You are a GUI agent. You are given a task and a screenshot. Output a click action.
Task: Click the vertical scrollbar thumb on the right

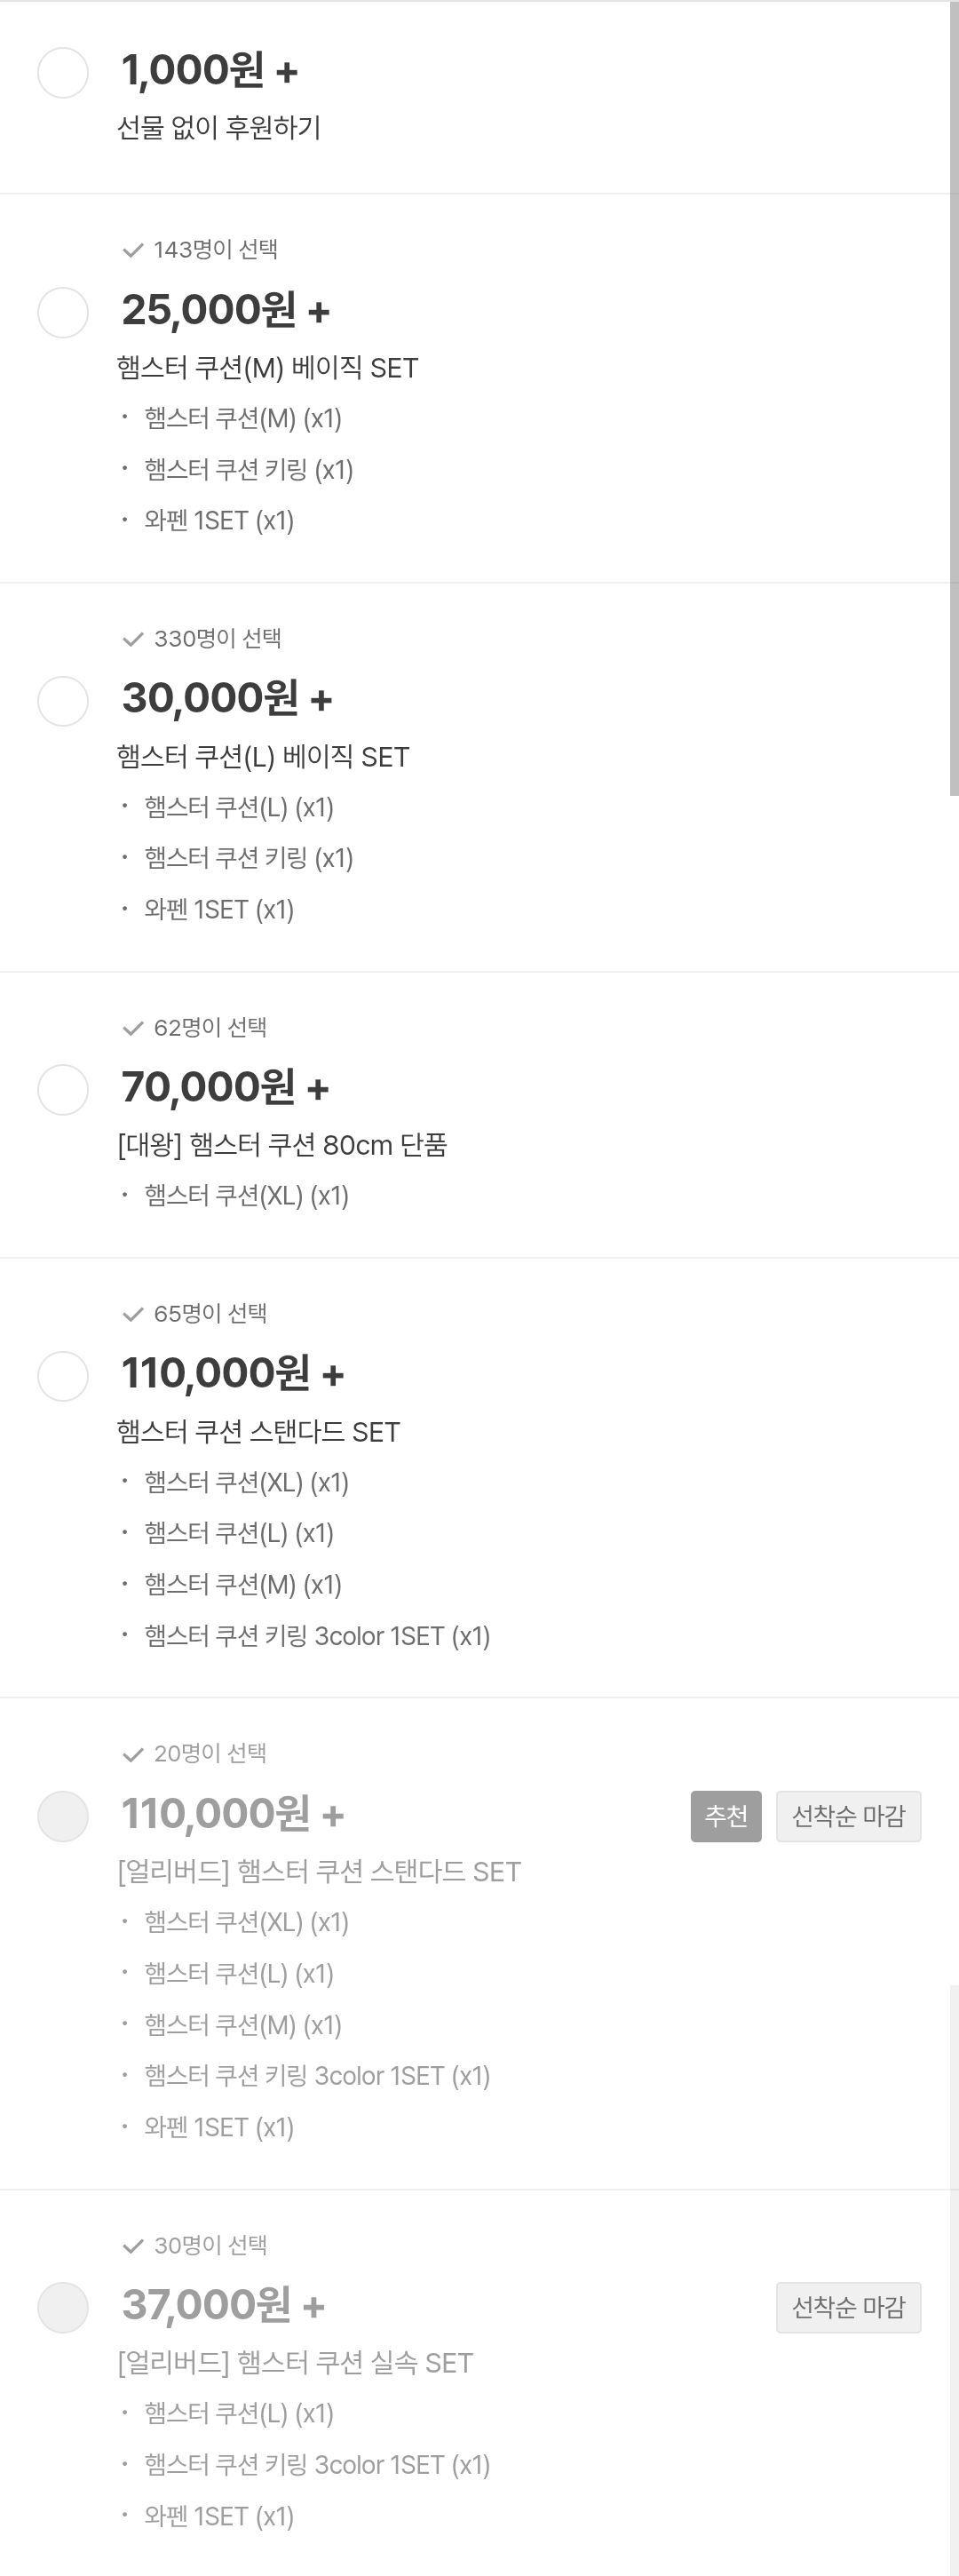(953, 400)
